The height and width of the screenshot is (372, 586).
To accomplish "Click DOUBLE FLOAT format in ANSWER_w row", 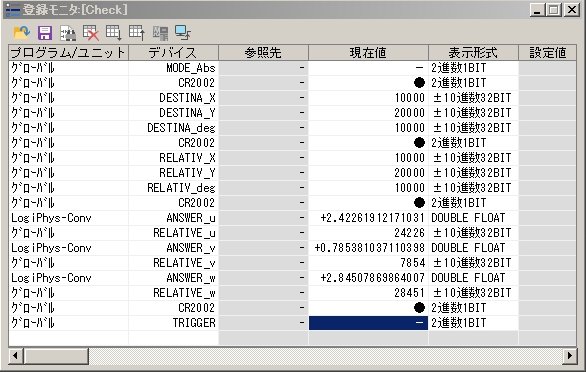I will click(474, 278).
